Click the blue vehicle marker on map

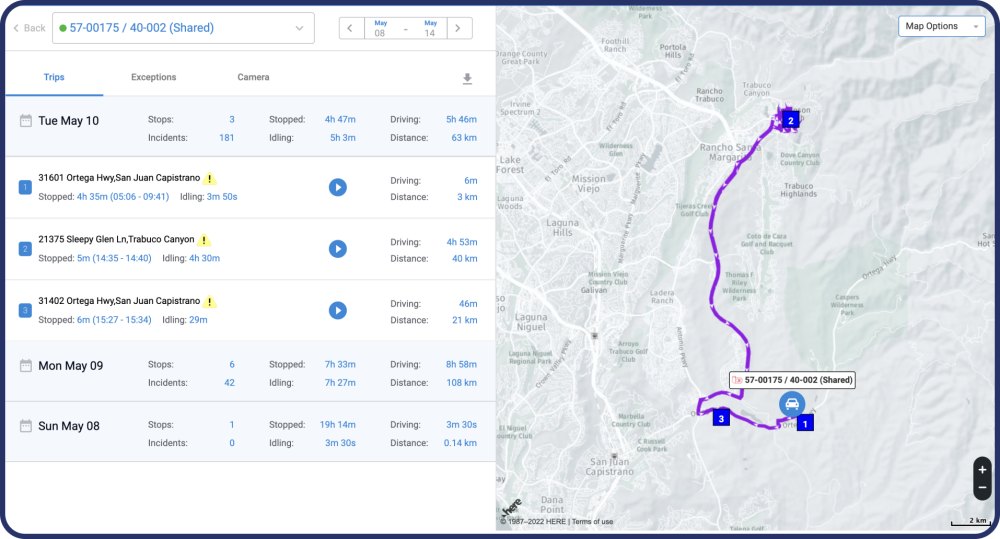tap(792, 405)
